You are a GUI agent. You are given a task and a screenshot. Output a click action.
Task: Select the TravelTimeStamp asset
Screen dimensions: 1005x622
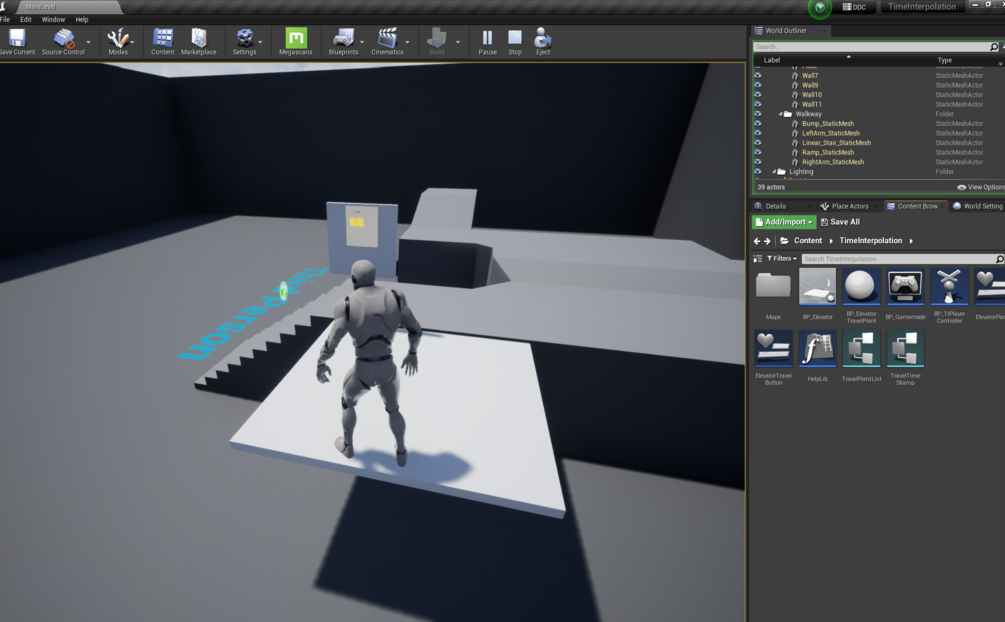(905, 358)
